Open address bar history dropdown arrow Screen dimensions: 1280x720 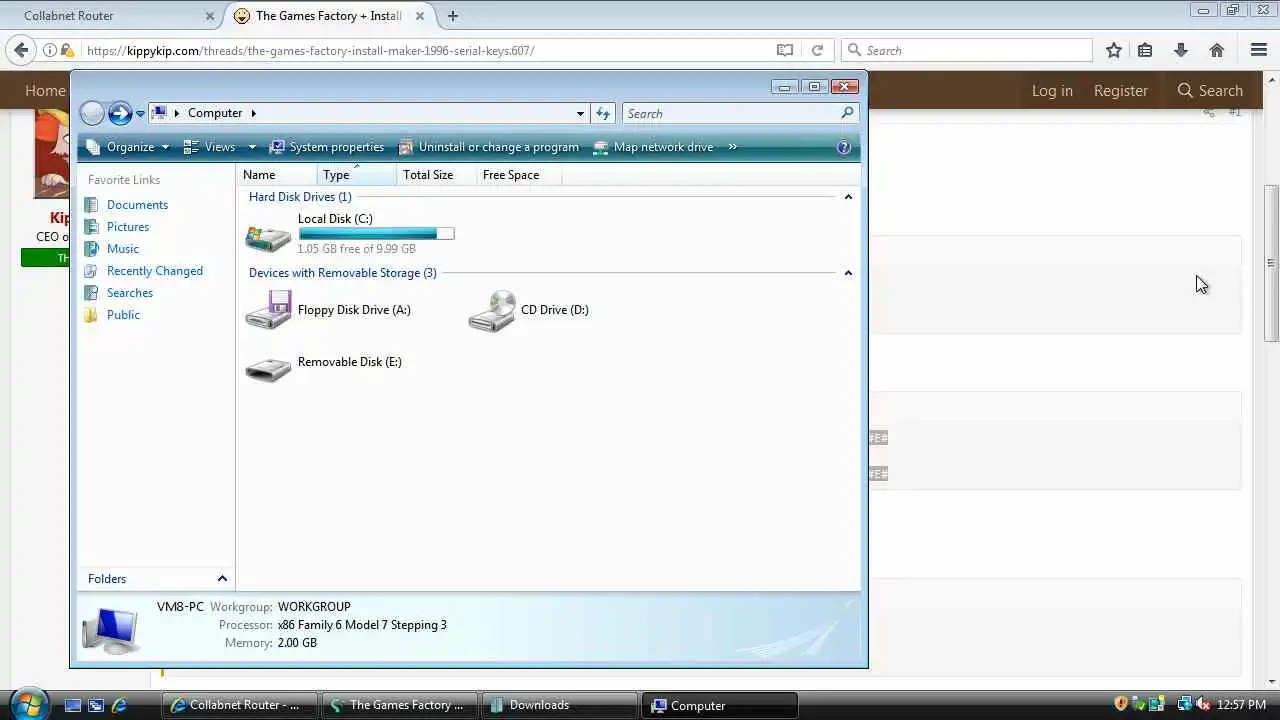point(580,113)
